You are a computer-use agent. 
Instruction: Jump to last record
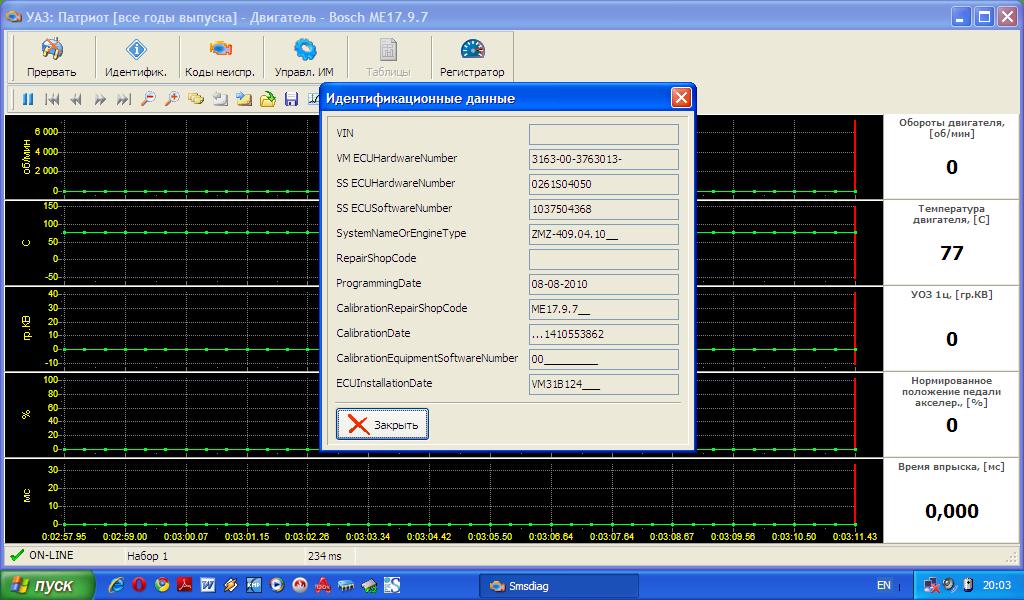coord(123,99)
